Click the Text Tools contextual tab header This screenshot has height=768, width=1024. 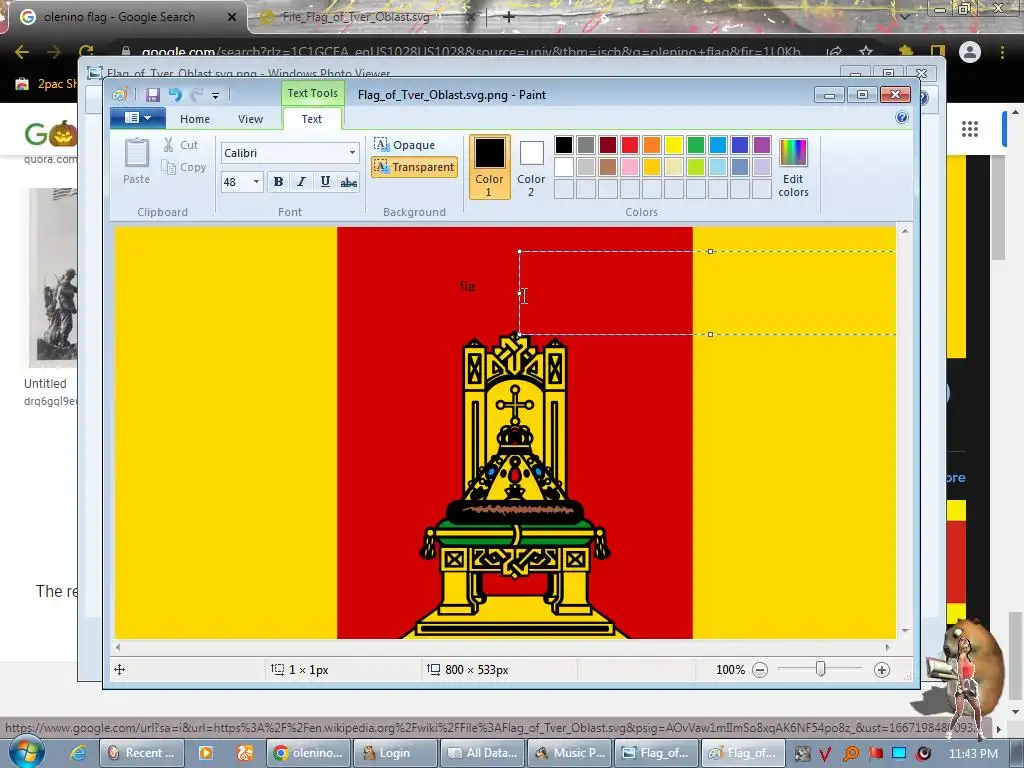click(x=312, y=93)
